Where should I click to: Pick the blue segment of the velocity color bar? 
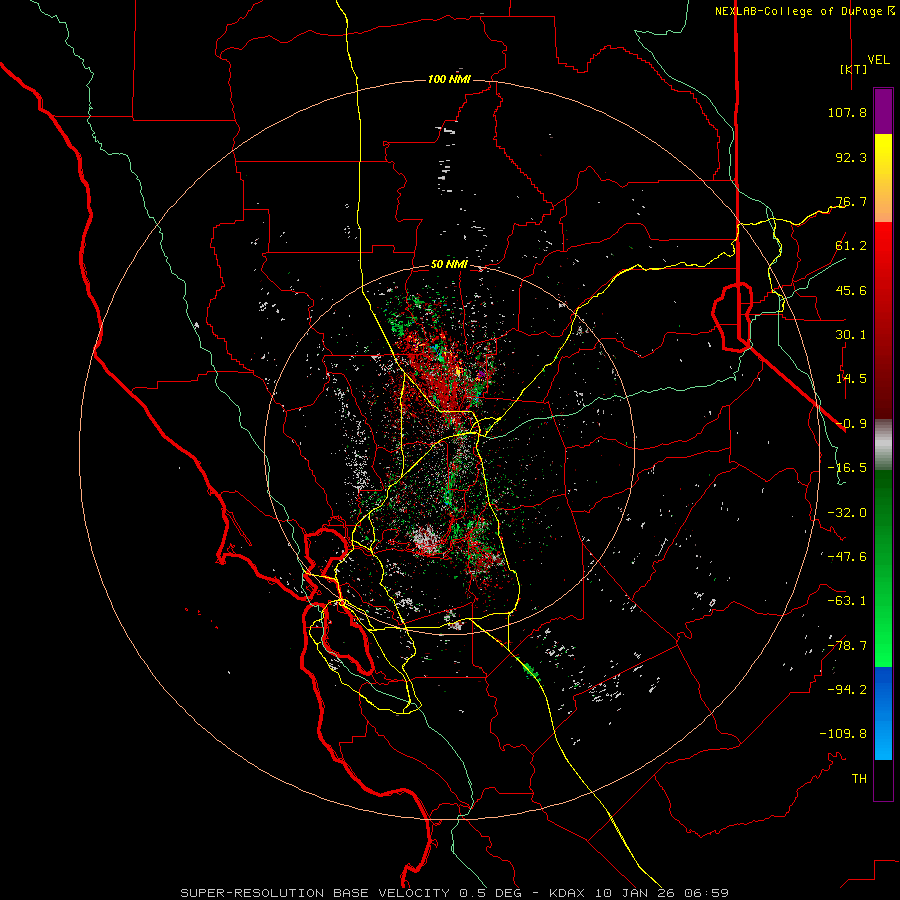coord(883,713)
